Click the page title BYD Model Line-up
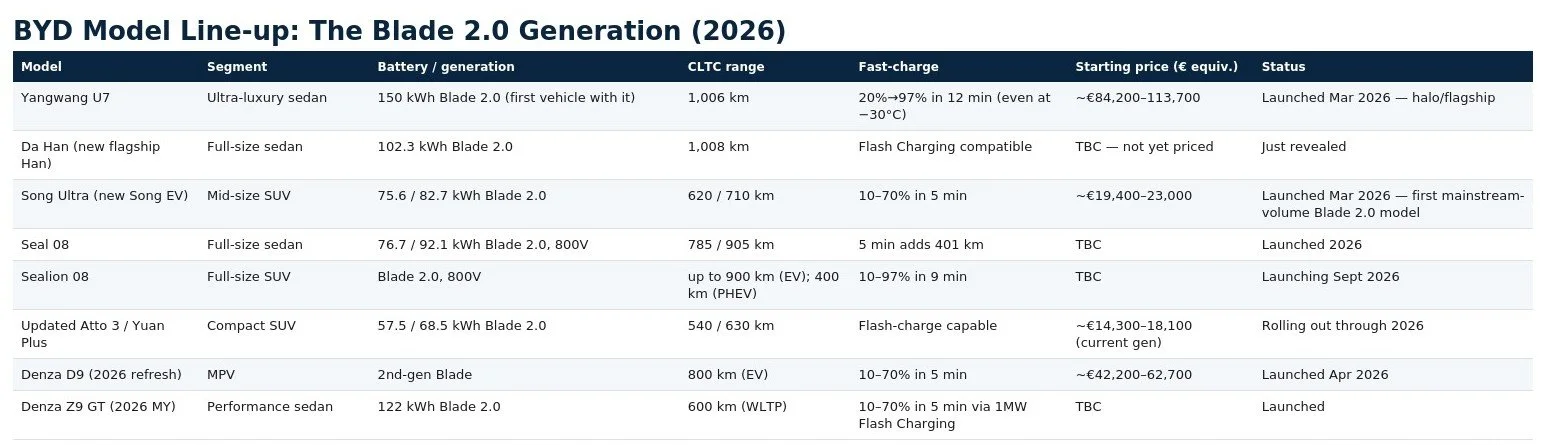1551x445 pixels. click(x=399, y=31)
